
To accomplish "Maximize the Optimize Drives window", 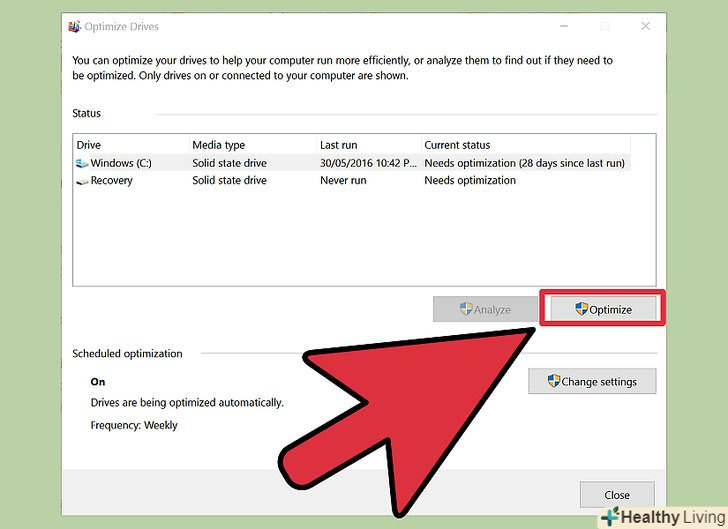I will point(604,26).
